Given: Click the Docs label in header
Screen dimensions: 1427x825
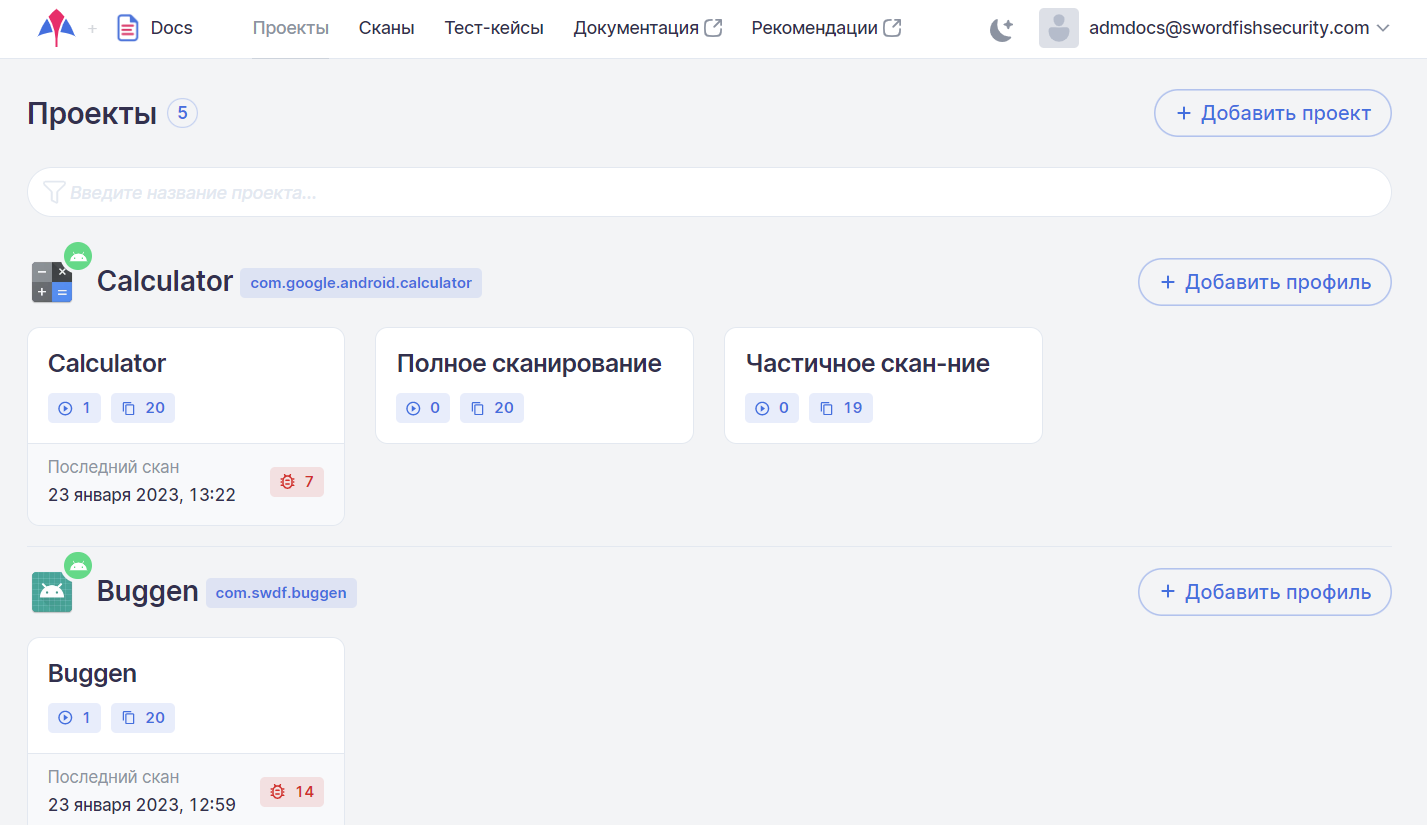Looking at the screenshot, I should pyautogui.click(x=172, y=28).
